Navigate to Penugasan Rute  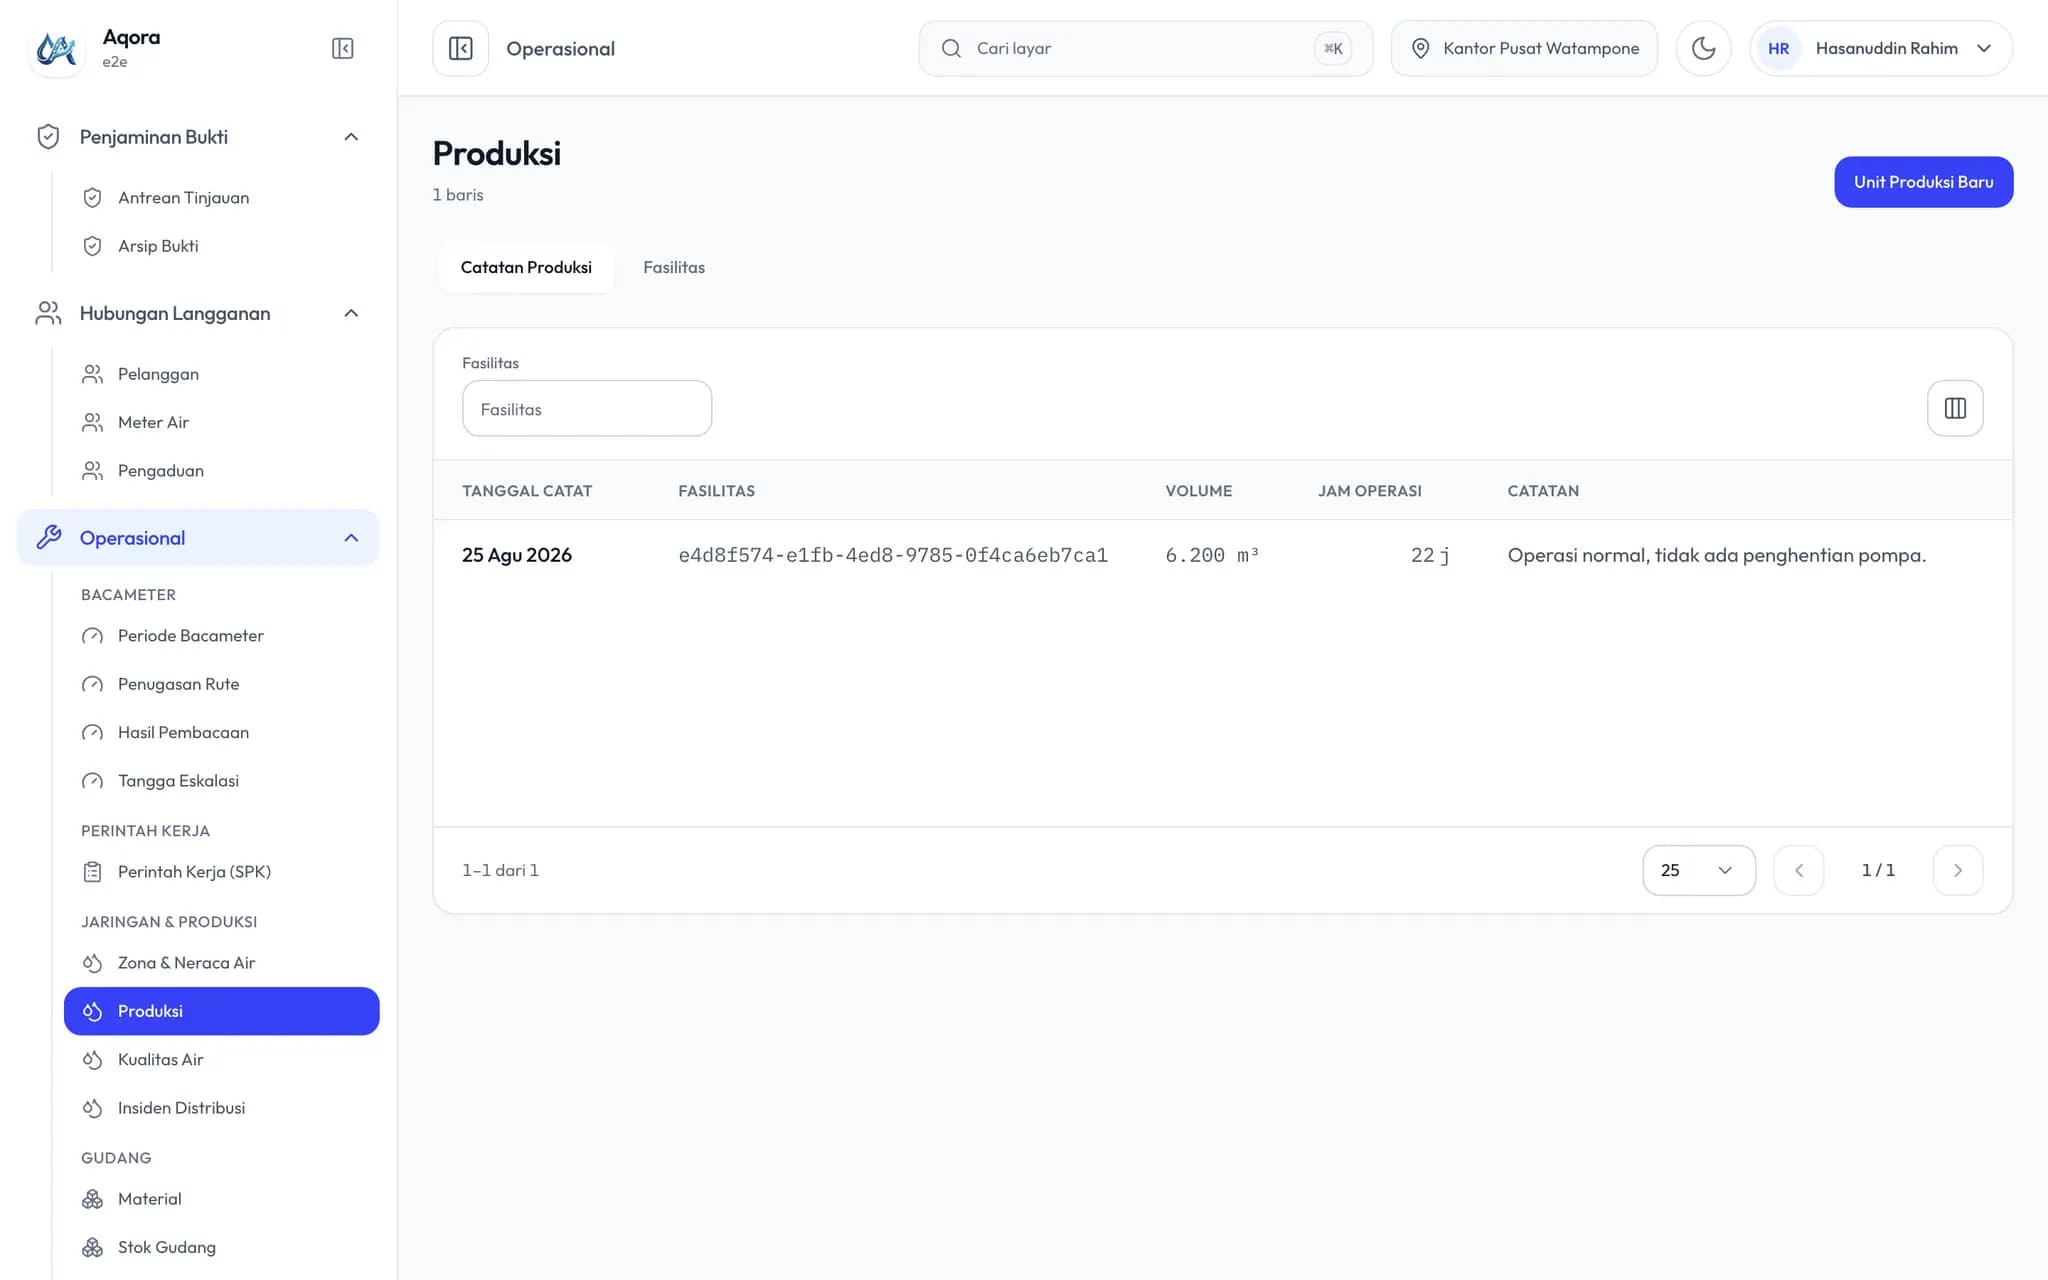(x=222, y=684)
